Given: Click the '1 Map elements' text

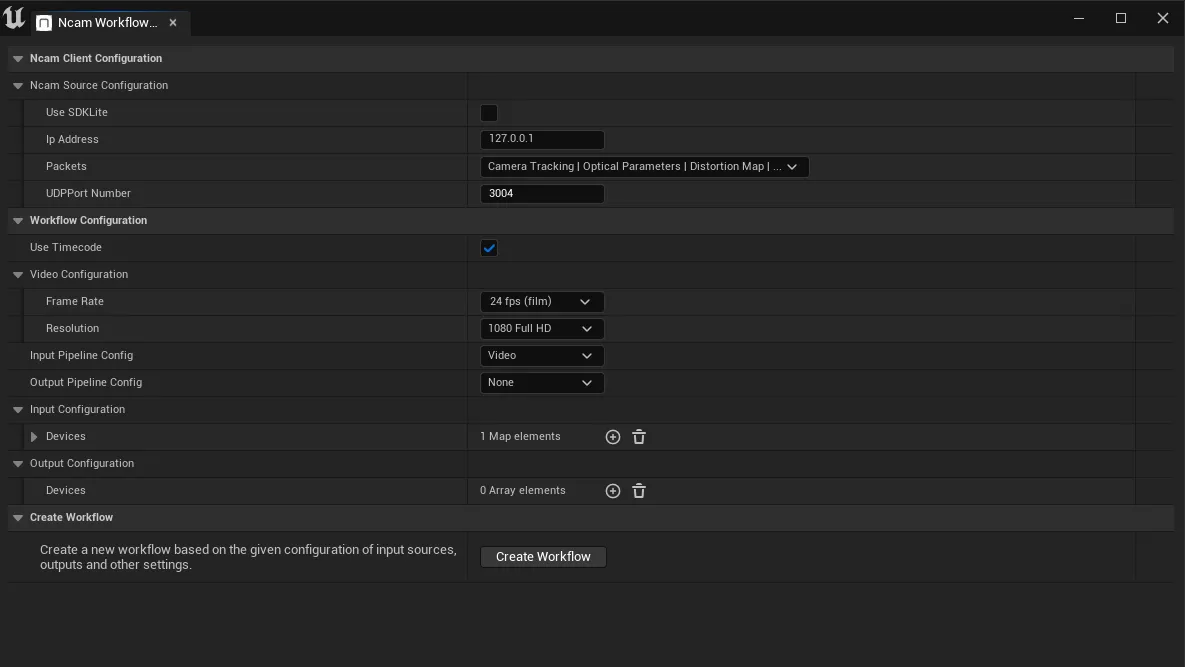Looking at the screenshot, I should pos(520,437).
